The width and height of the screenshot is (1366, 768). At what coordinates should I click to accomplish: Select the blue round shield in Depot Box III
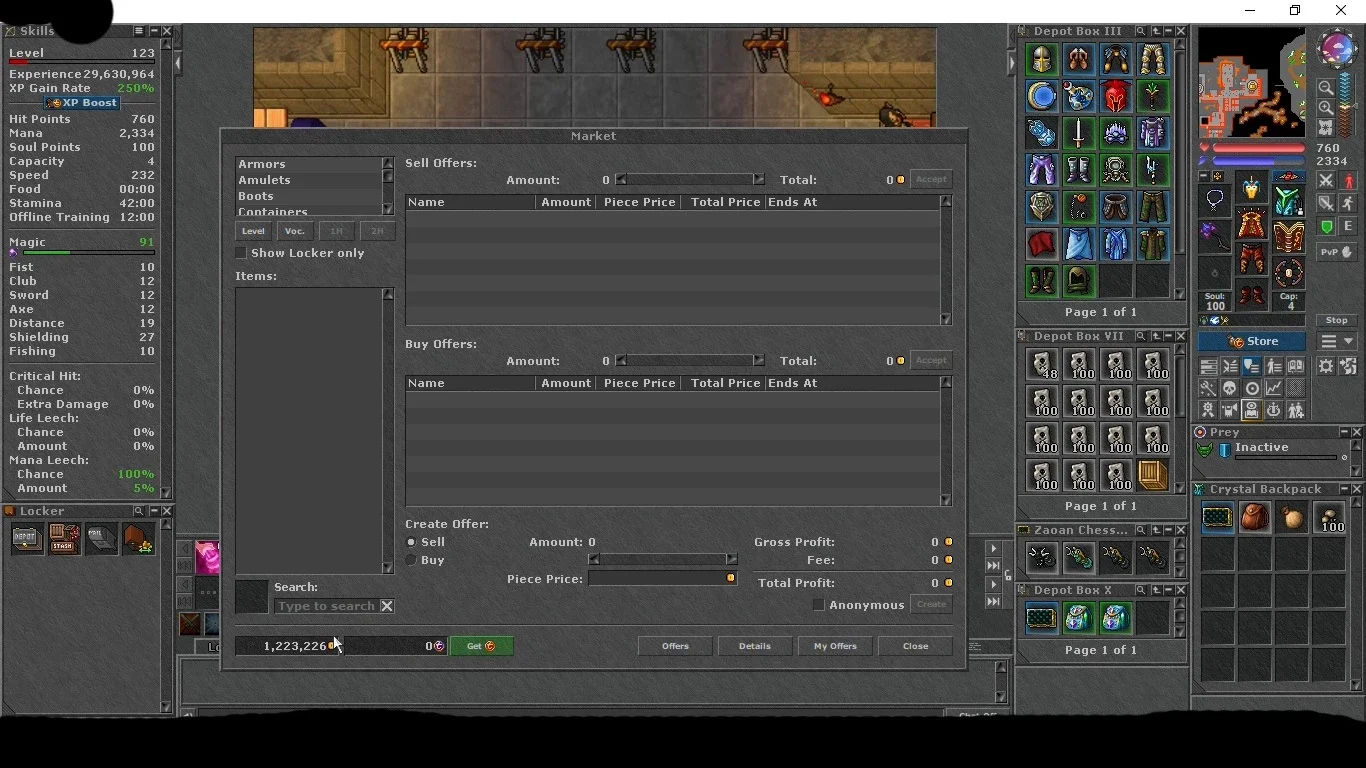coord(1042,97)
